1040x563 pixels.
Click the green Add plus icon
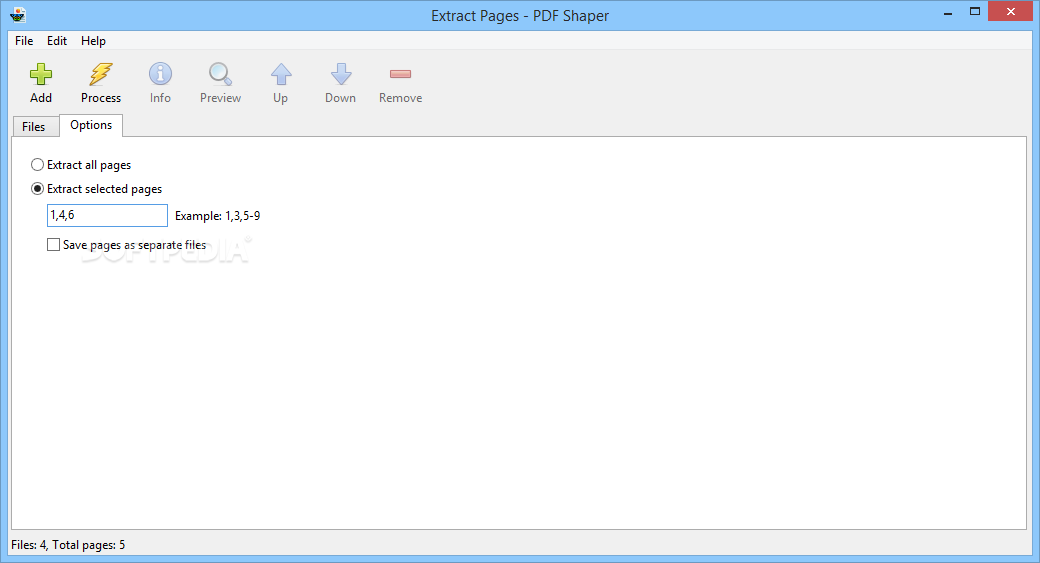40,74
